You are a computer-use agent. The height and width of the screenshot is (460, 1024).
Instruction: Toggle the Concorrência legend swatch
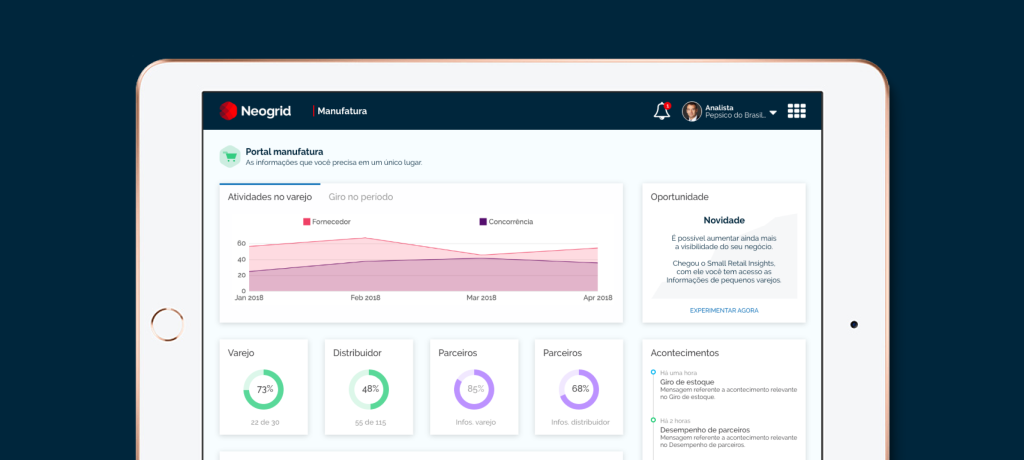coord(483,222)
